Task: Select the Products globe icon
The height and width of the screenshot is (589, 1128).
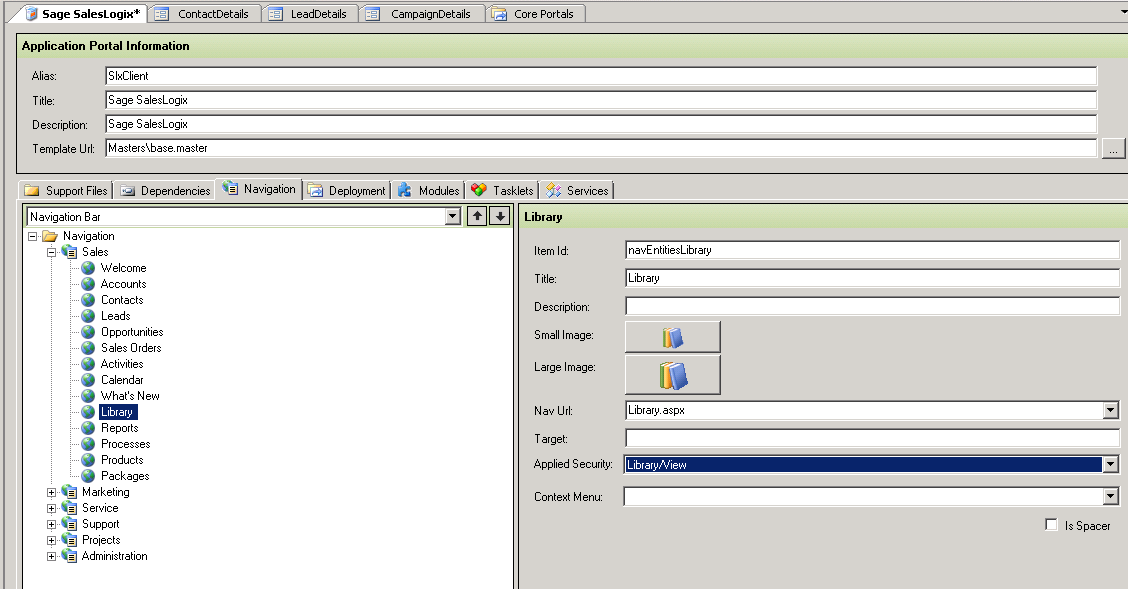Action: [88, 460]
